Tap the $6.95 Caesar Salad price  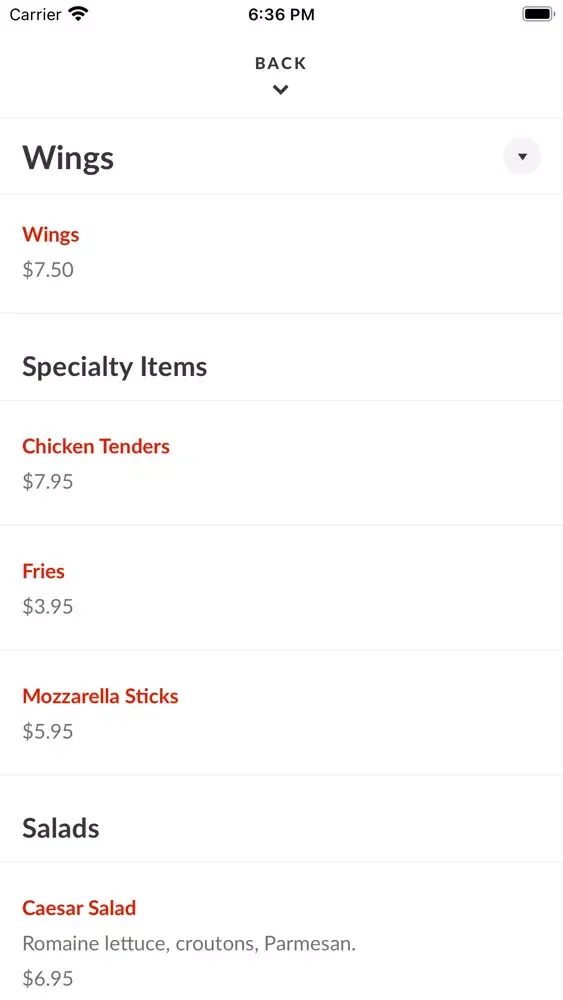[x=48, y=978]
